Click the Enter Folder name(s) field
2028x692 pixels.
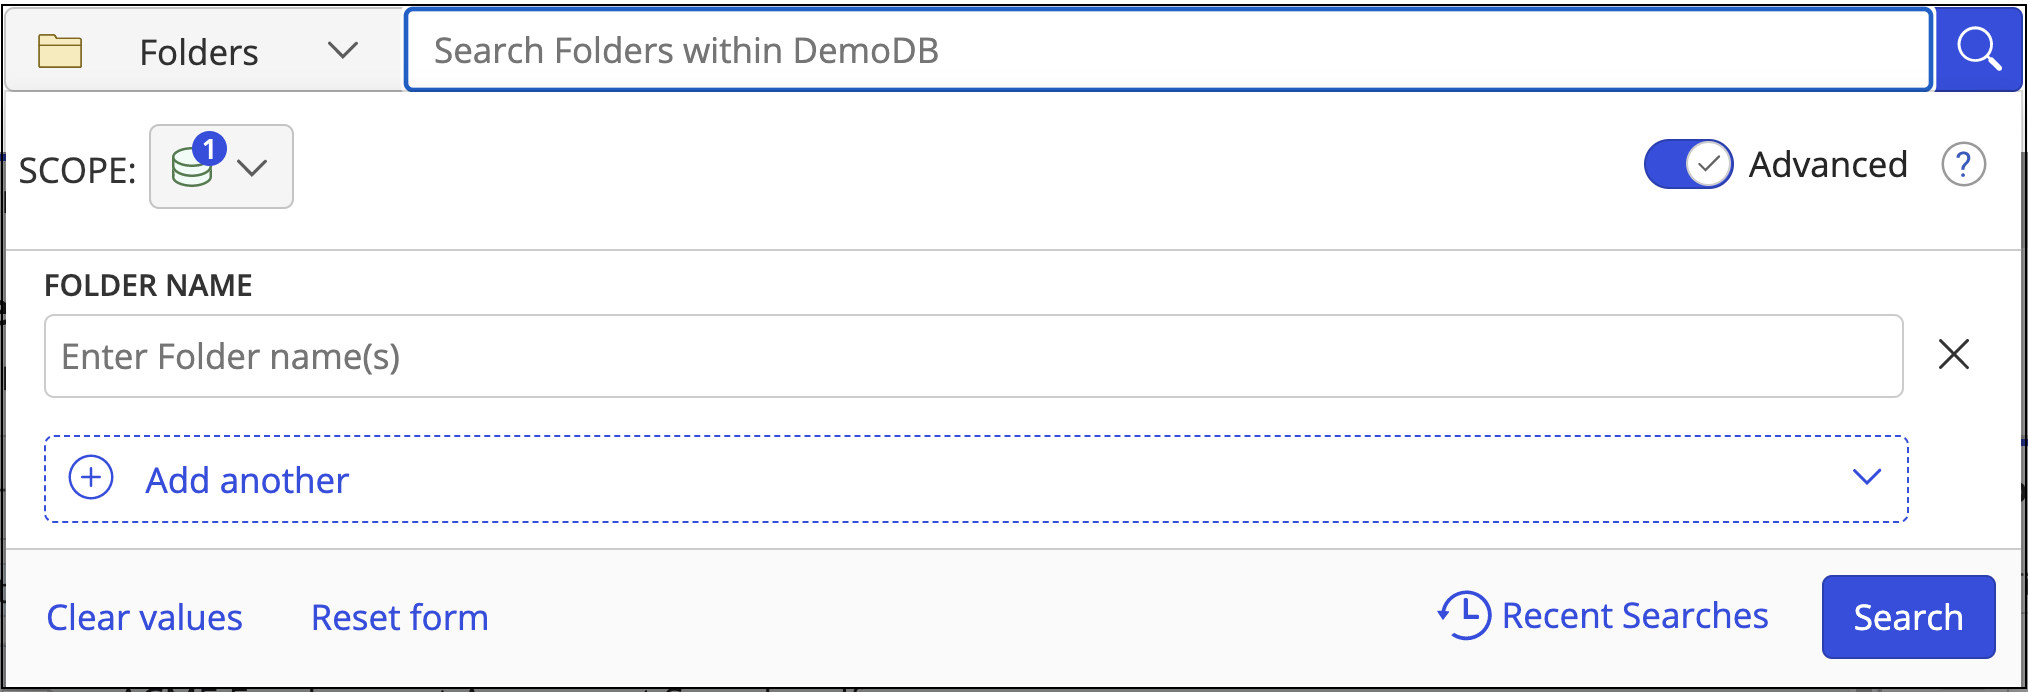coord(973,356)
